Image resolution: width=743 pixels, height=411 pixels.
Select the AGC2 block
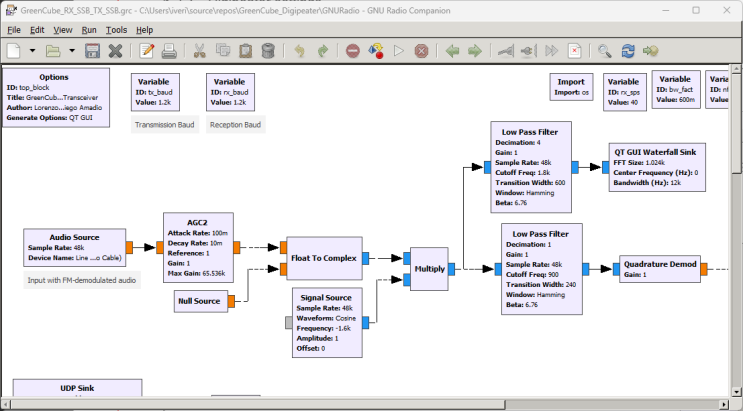[x=198, y=247]
